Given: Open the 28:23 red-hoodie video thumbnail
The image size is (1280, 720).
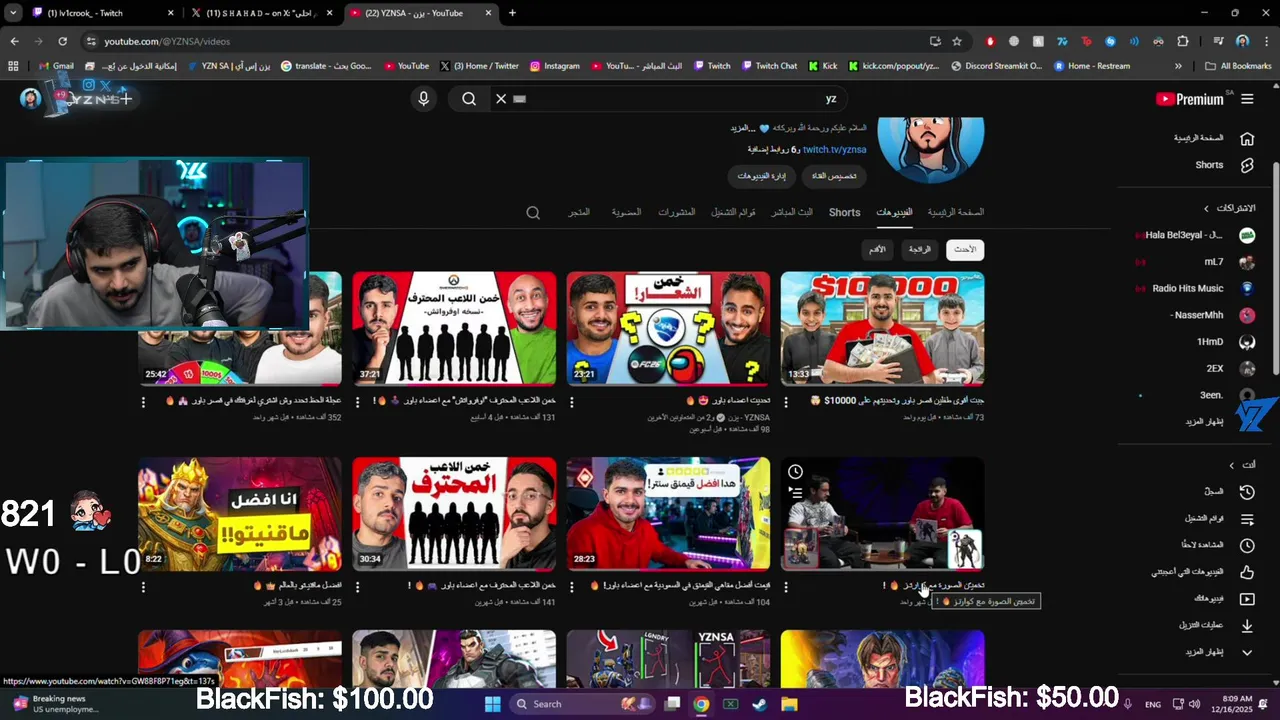Looking at the screenshot, I should tap(668, 514).
